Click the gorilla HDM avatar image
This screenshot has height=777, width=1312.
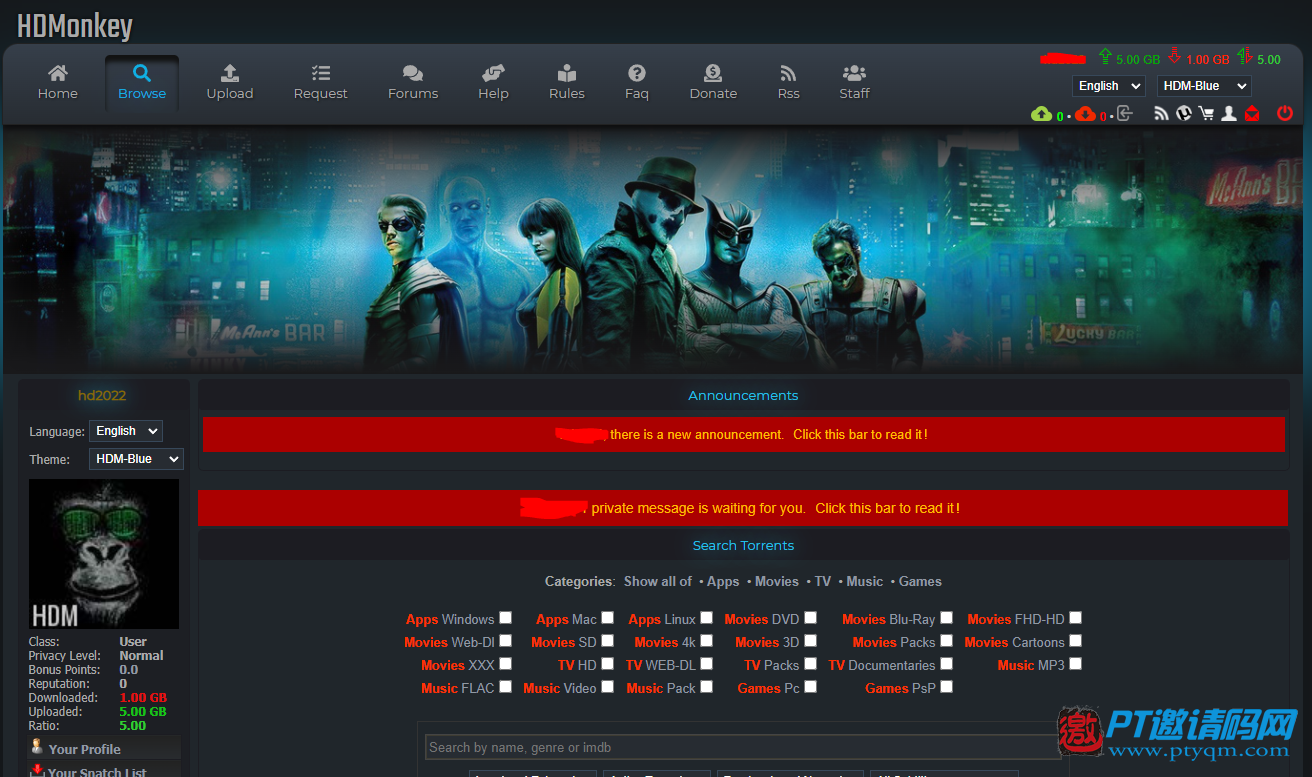coord(104,554)
